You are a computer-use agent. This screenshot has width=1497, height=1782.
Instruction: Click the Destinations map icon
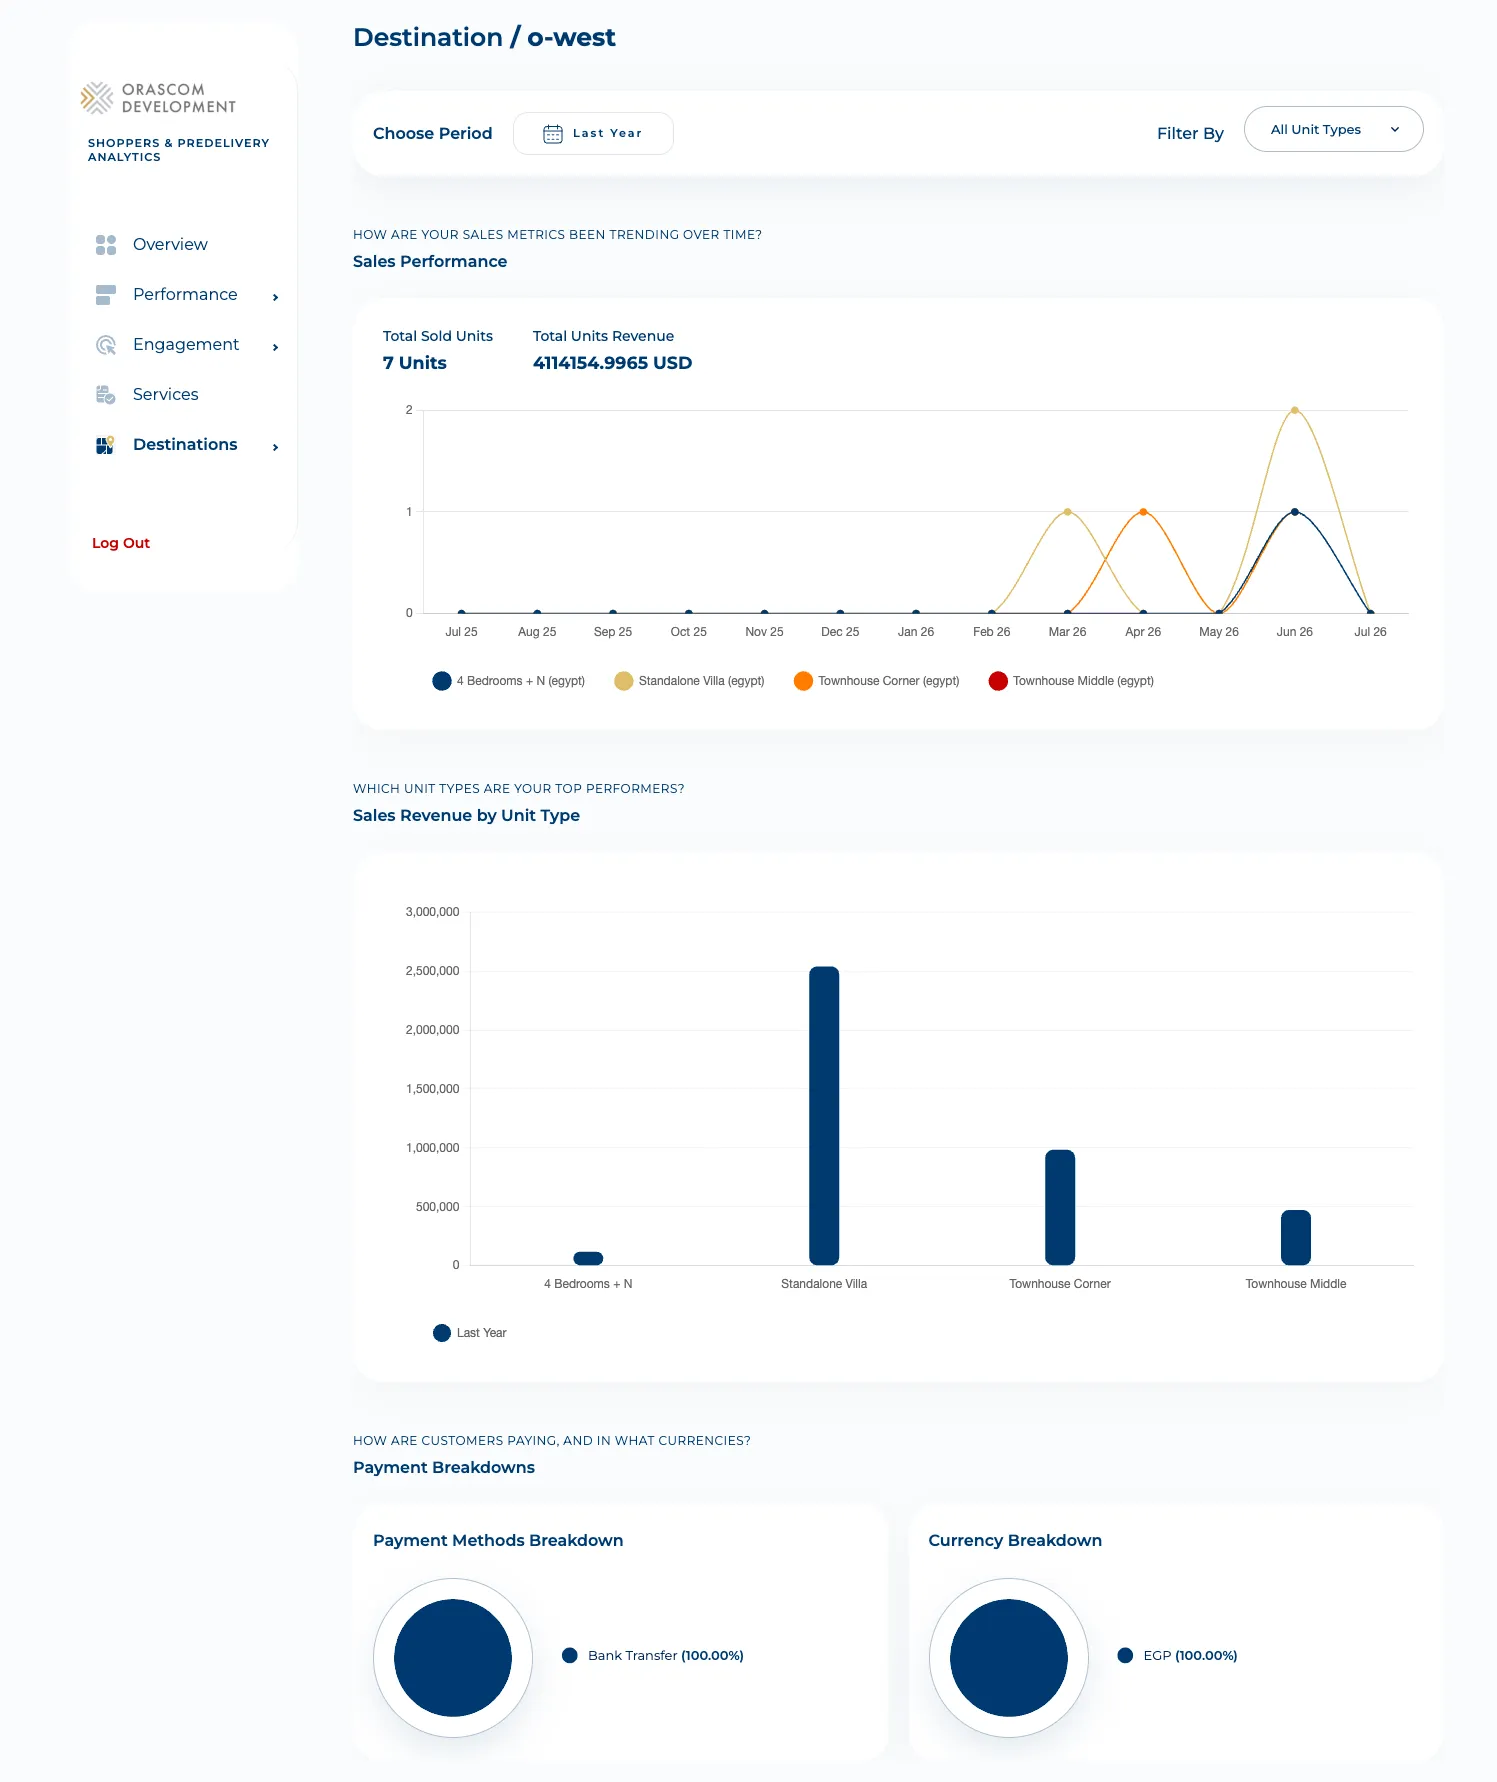click(106, 445)
